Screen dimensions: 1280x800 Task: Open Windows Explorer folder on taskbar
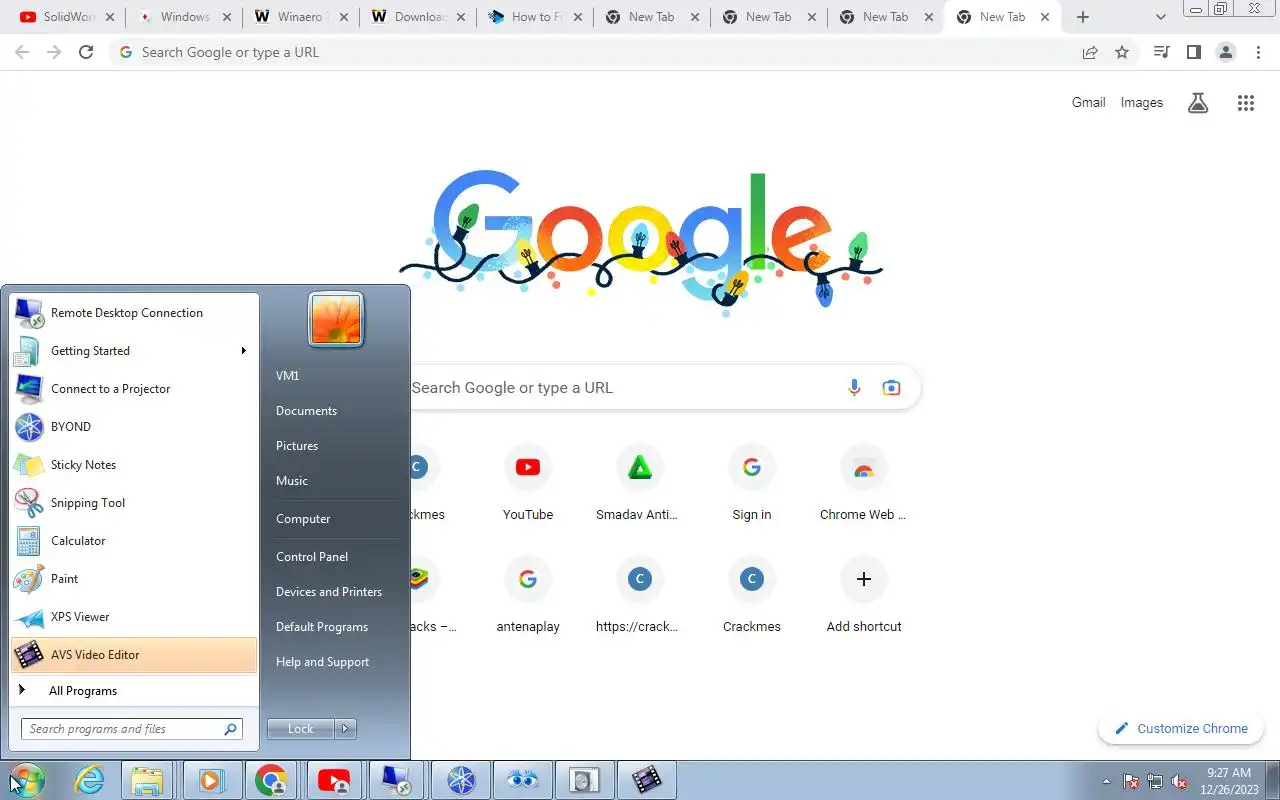pyautogui.click(x=148, y=780)
